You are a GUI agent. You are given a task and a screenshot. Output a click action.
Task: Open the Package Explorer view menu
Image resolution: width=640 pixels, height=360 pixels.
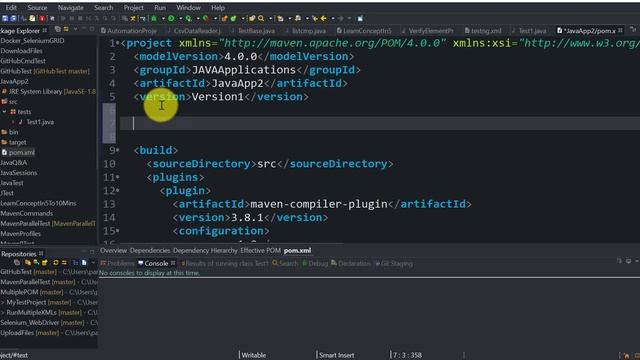[x=76, y=29]
